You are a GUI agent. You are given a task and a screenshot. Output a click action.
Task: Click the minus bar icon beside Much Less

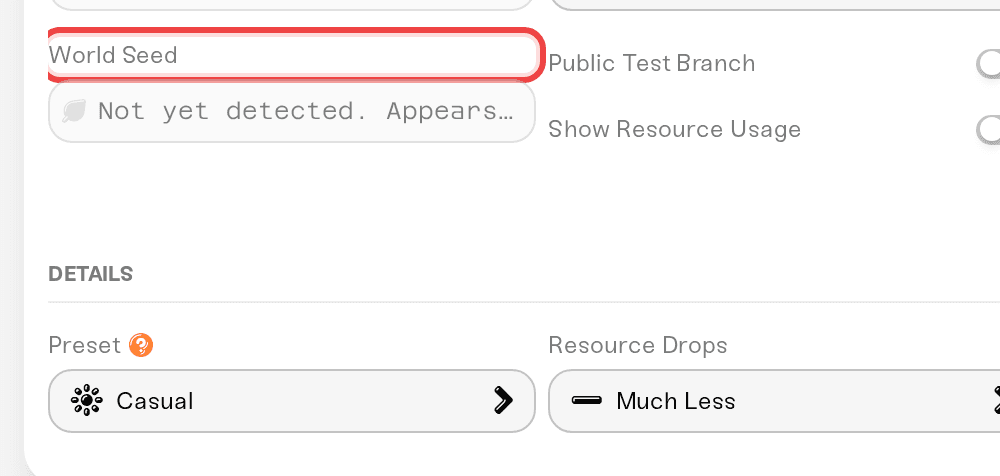[x=587, y=401]
